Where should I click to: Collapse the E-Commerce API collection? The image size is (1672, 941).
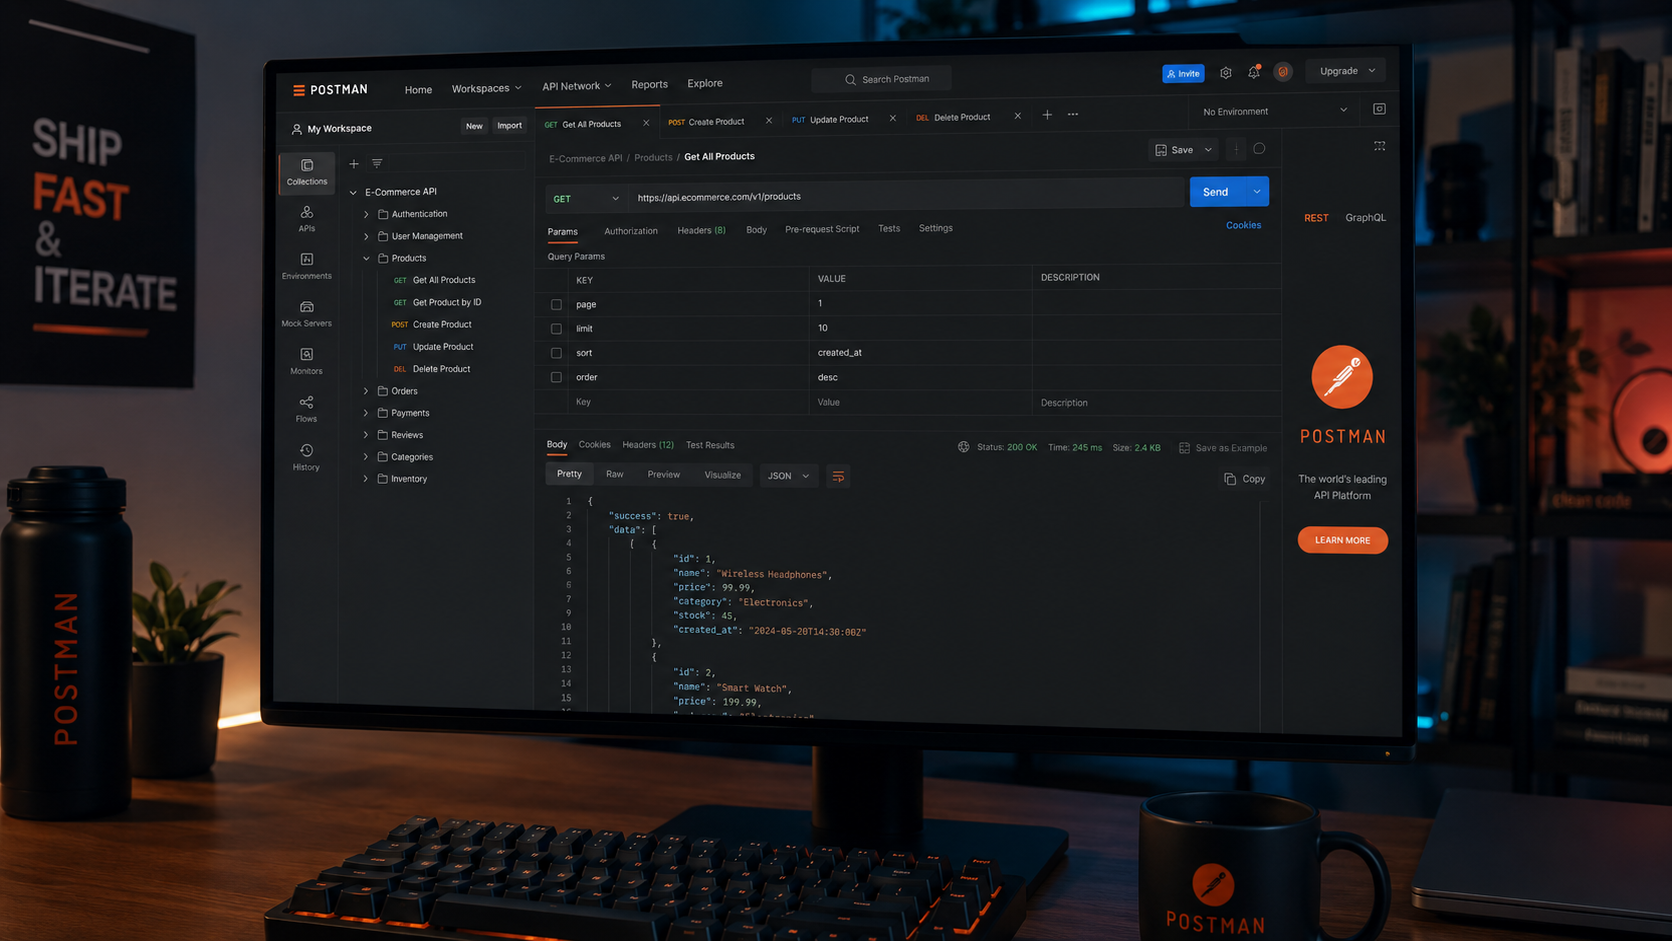(x=353, y=192)
